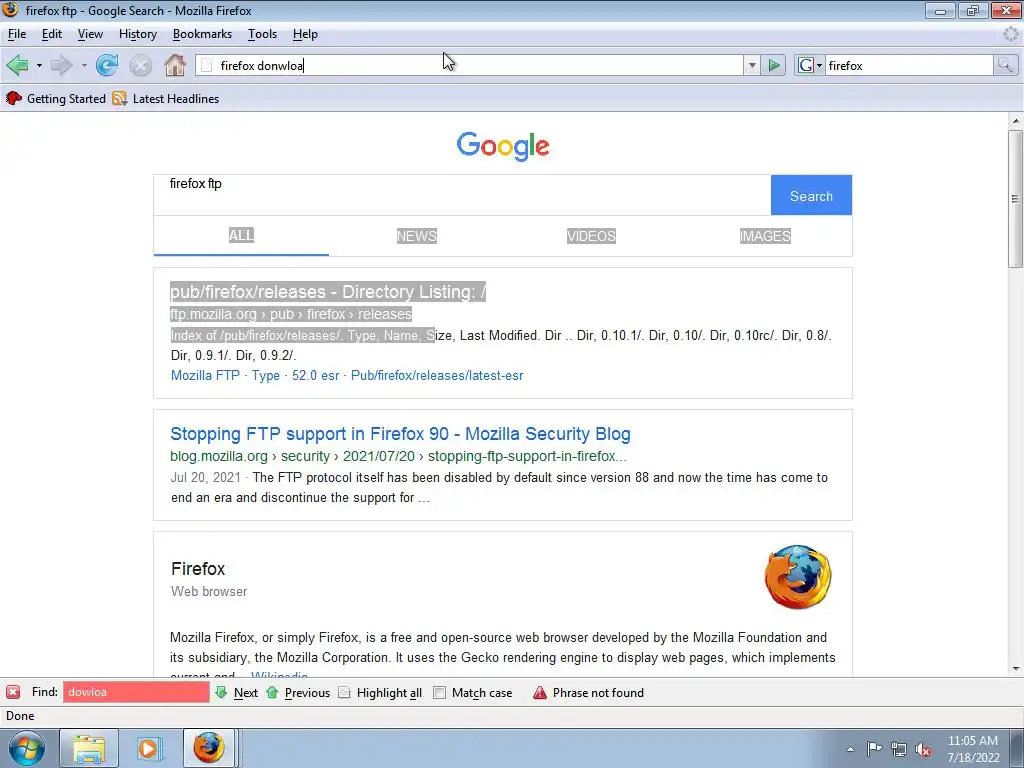Click the muted volume tray icon
Image resolution: width=1024 pixels, height=768 pixels.
point(923,749)
